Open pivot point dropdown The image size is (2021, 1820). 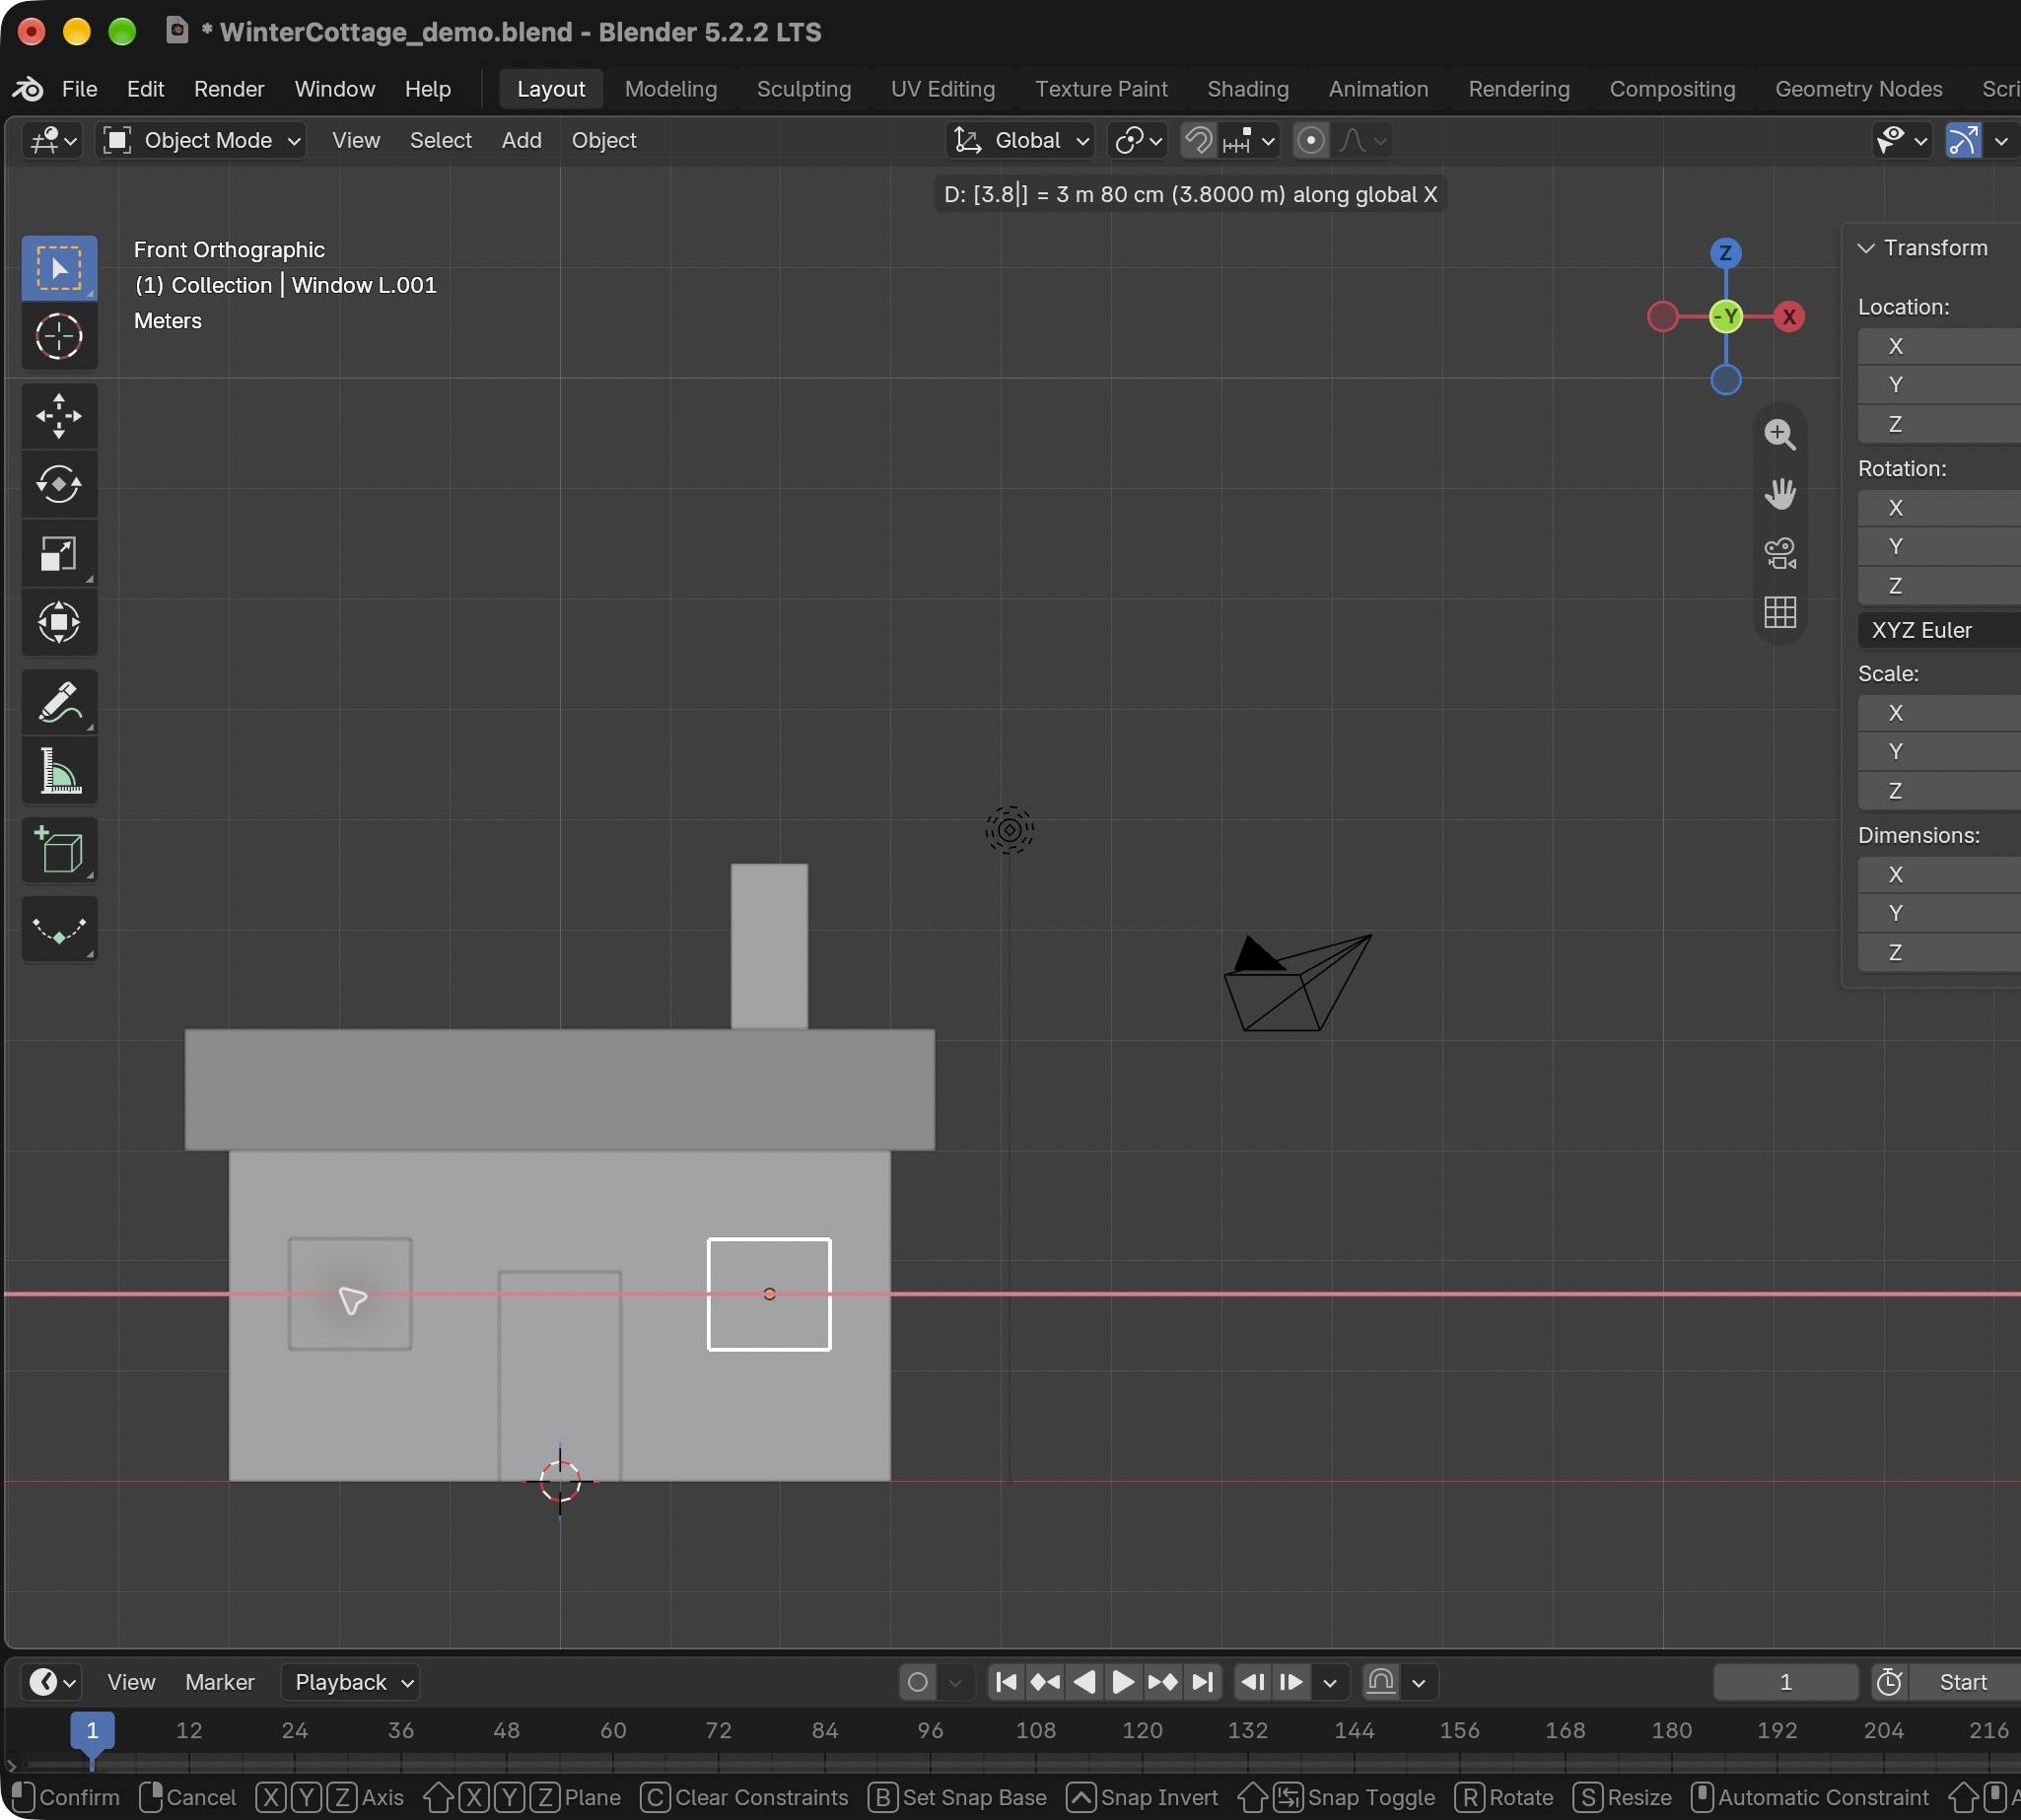point(1138,140)
